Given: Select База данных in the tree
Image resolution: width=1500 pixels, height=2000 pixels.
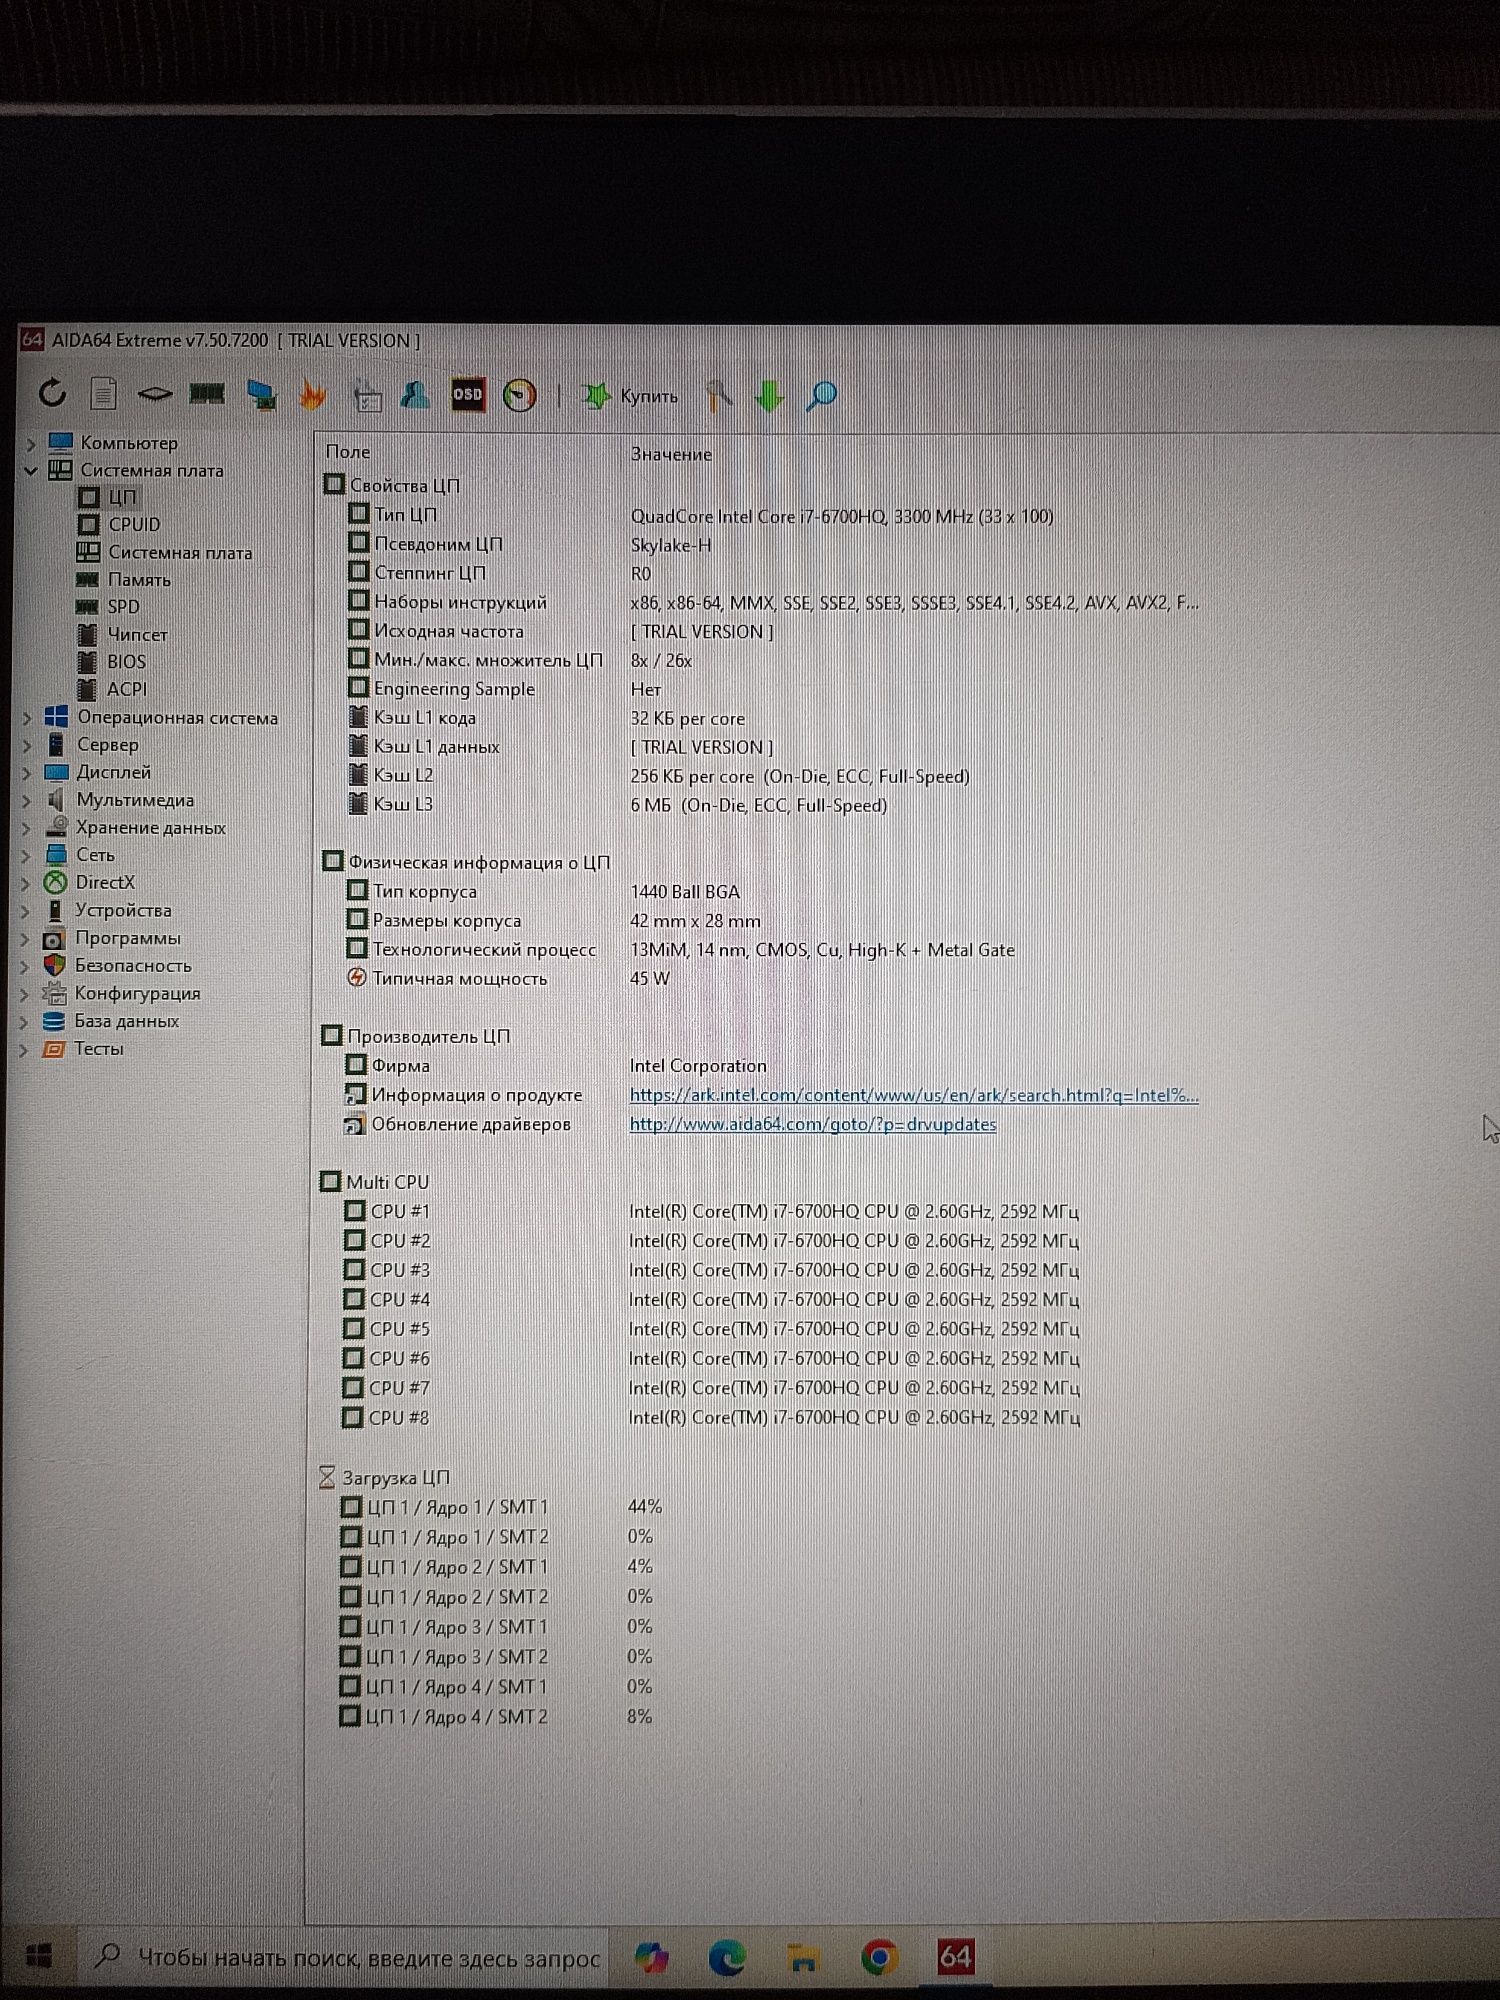Looking at the screenshot, I should coord(126,1021).
